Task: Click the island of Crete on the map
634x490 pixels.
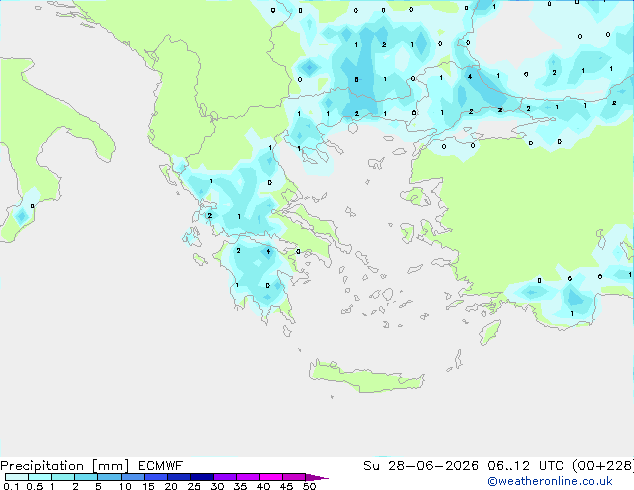Action: (366, 377)
